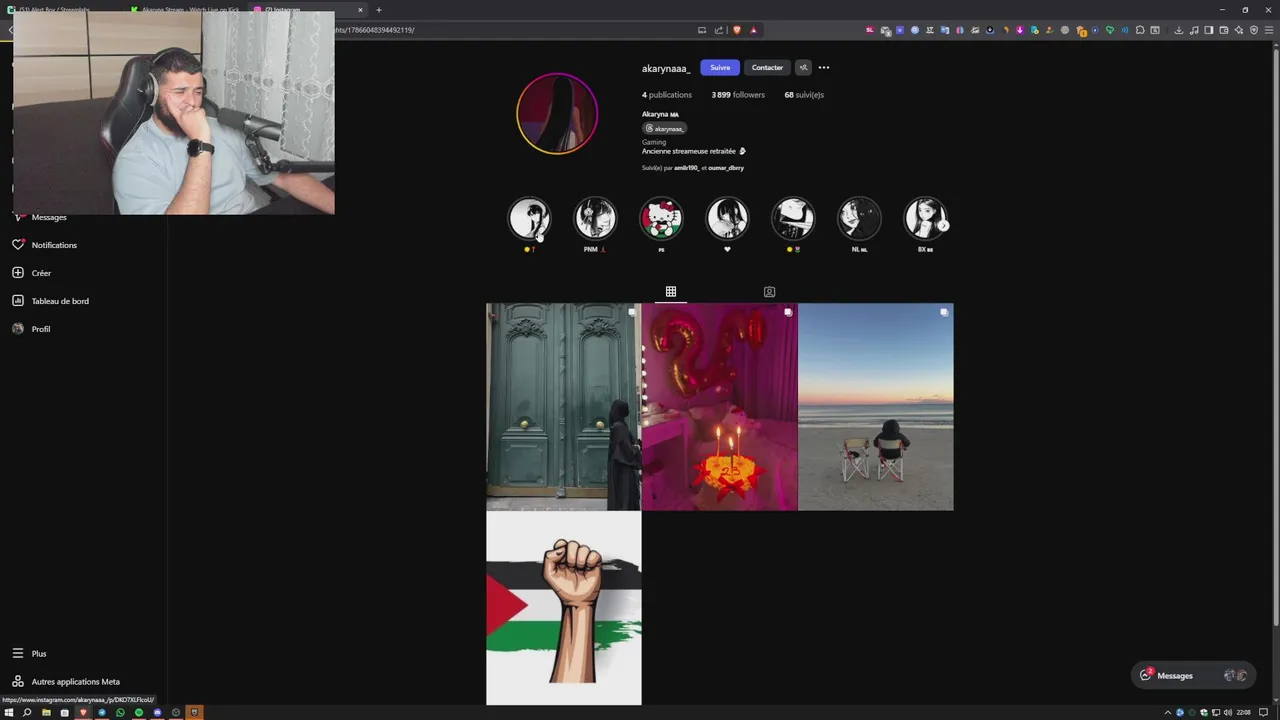Open the amilr190_ mutual follower link

(x=687, y=168)
